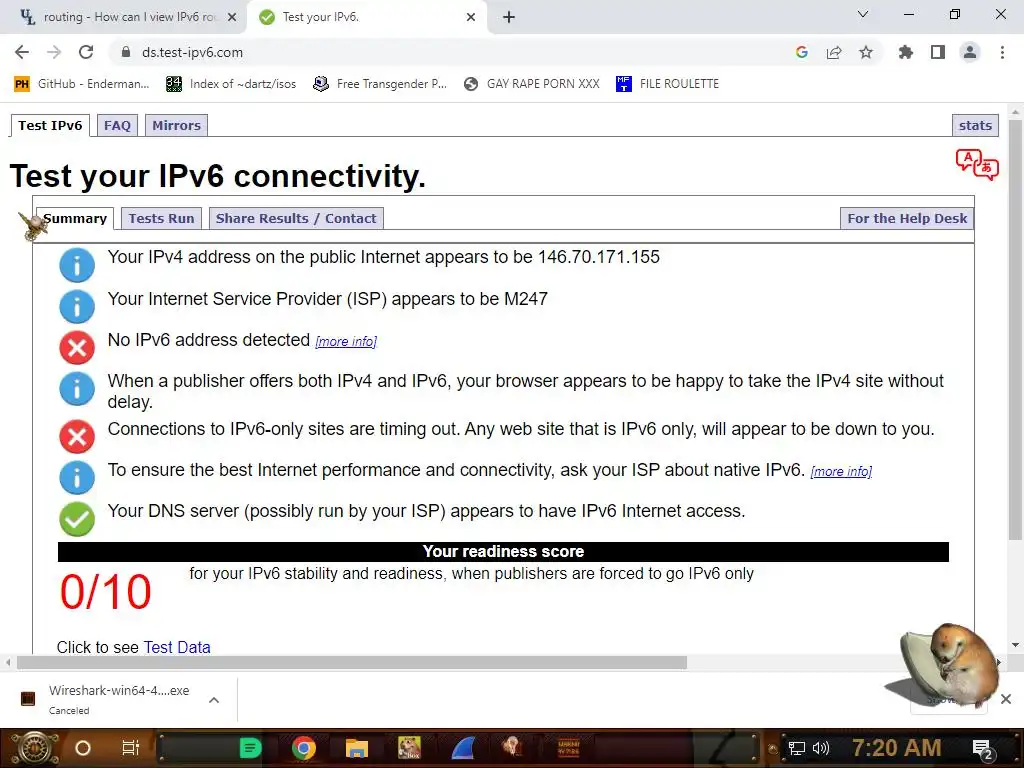Switch to the Tests Run tab
This screenshot has width=1024, height=768.
(x=161, y=218)
